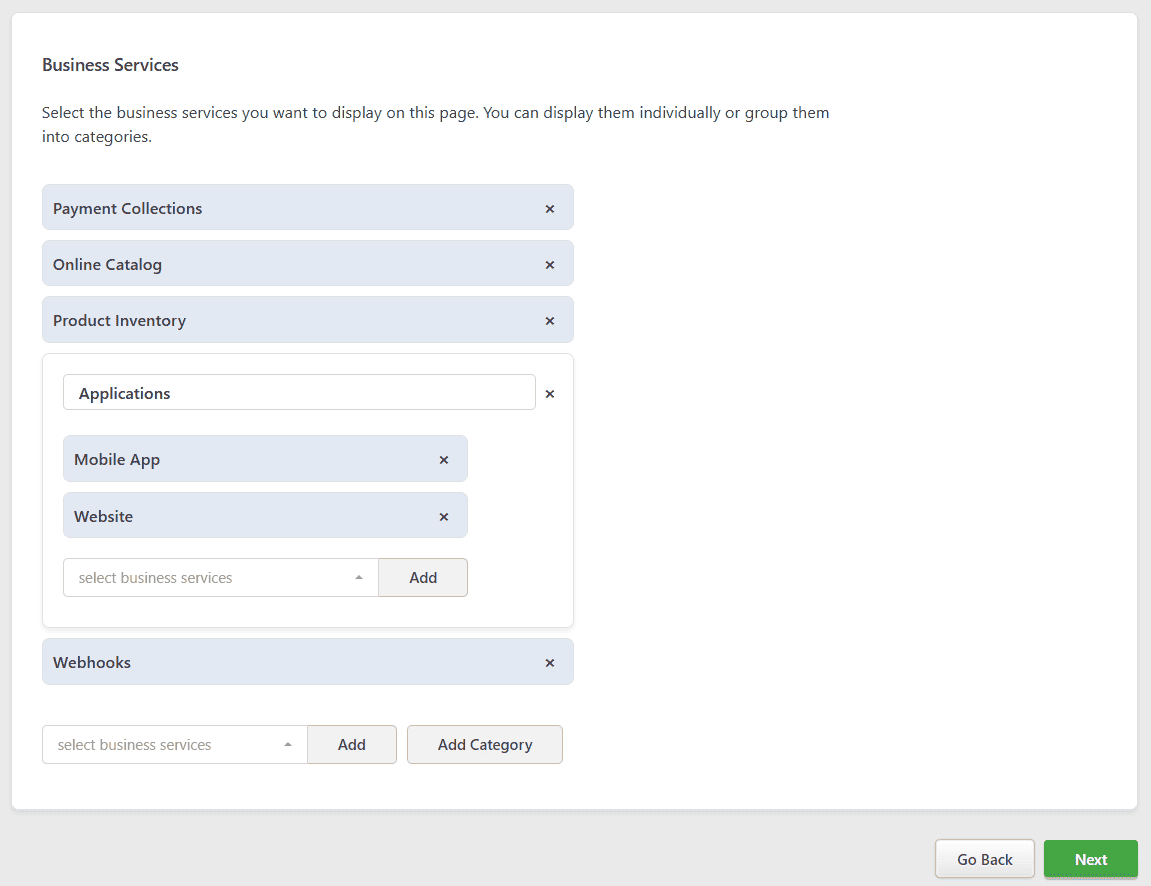Remove Mobile App from Applications
This screenshot has height=886, width=1151.
444,460
